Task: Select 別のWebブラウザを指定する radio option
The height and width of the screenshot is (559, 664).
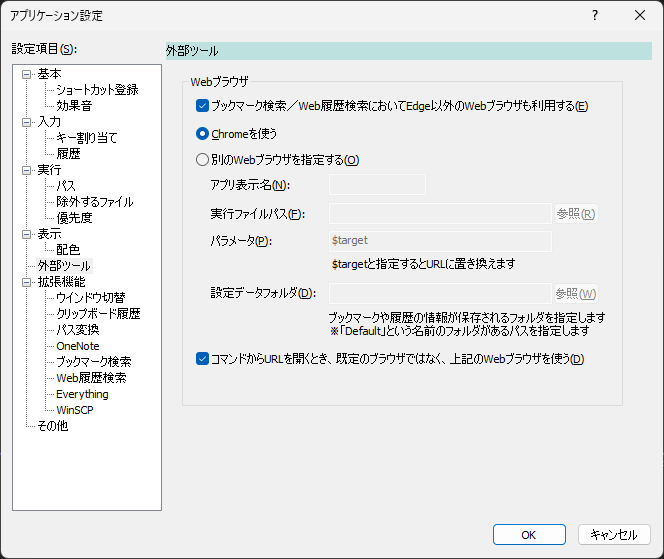Action: coord(202,159)
